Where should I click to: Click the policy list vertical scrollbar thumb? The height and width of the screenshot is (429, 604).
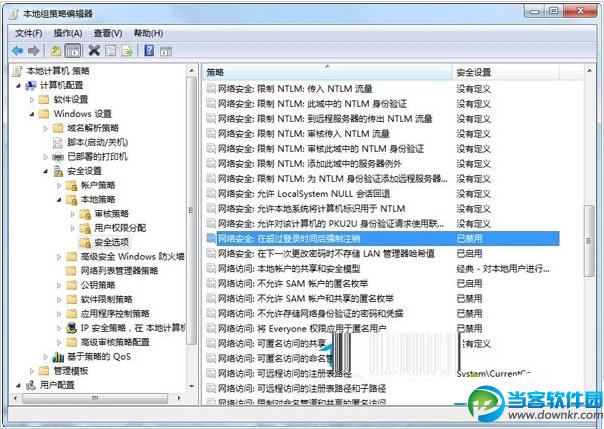point(589,241)
